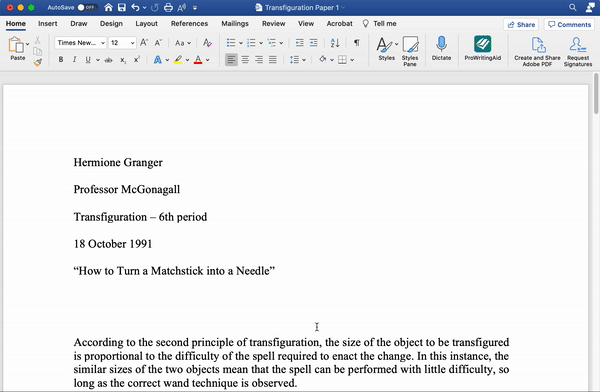The image size is (600, 392).
Task: Select the Format Painter brush
Action: [38, 62]
